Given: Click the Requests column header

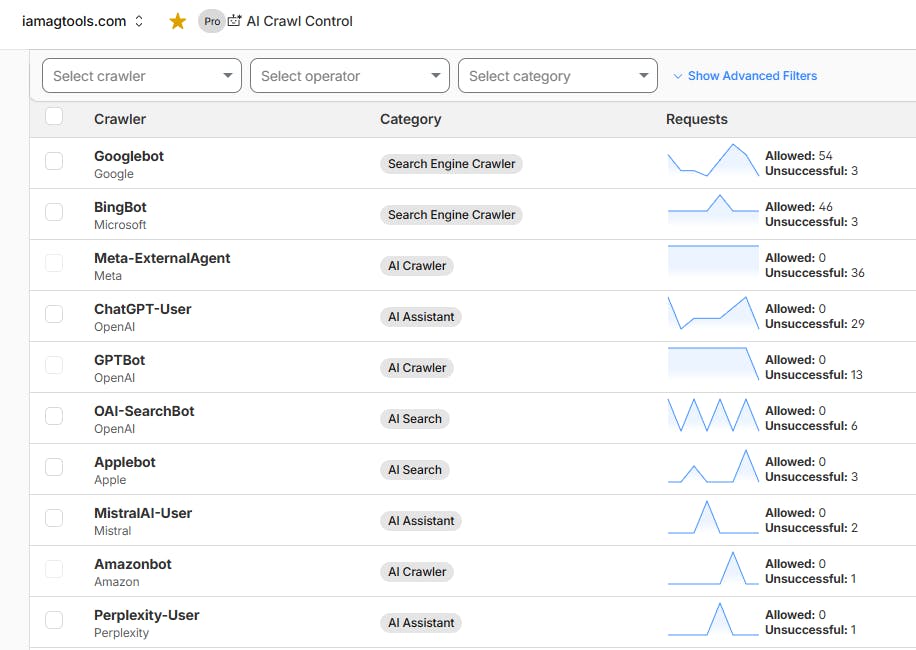Looking at the screenshot, I should 697,119.
